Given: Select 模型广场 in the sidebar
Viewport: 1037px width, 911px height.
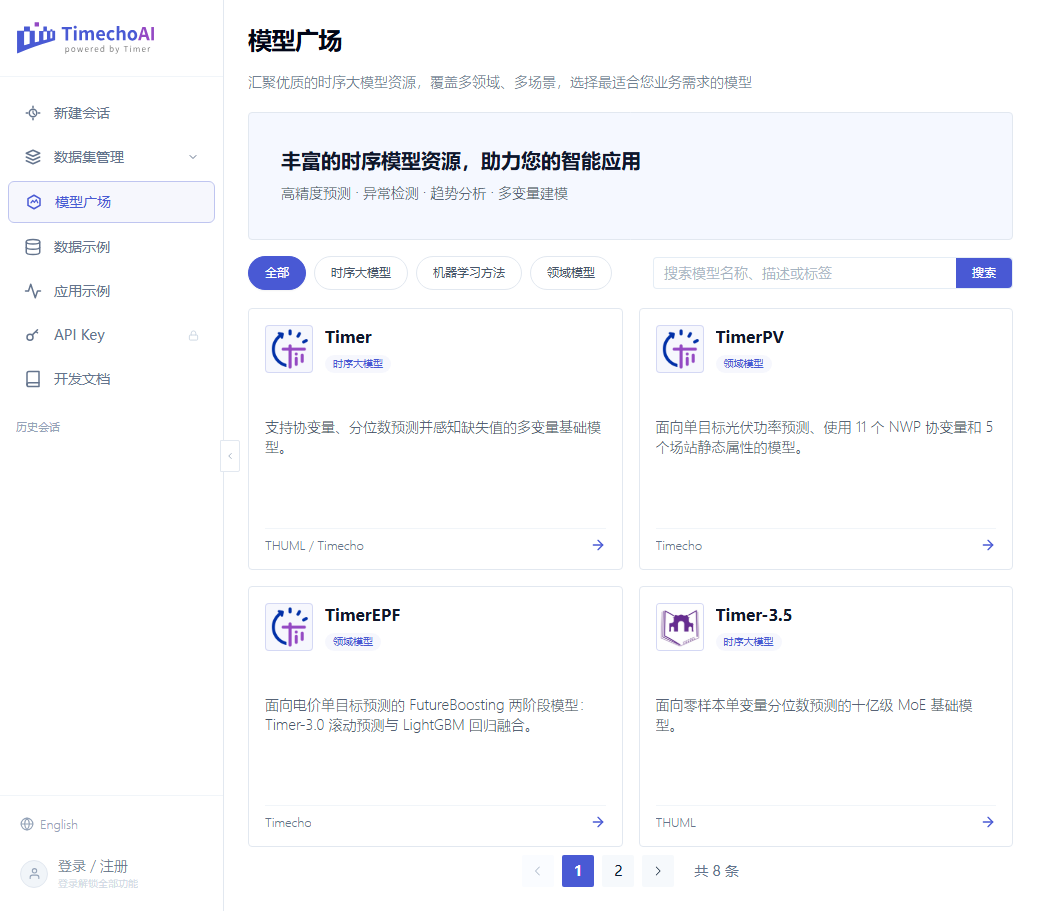Looking at the screenshot, I should point(111,202).
